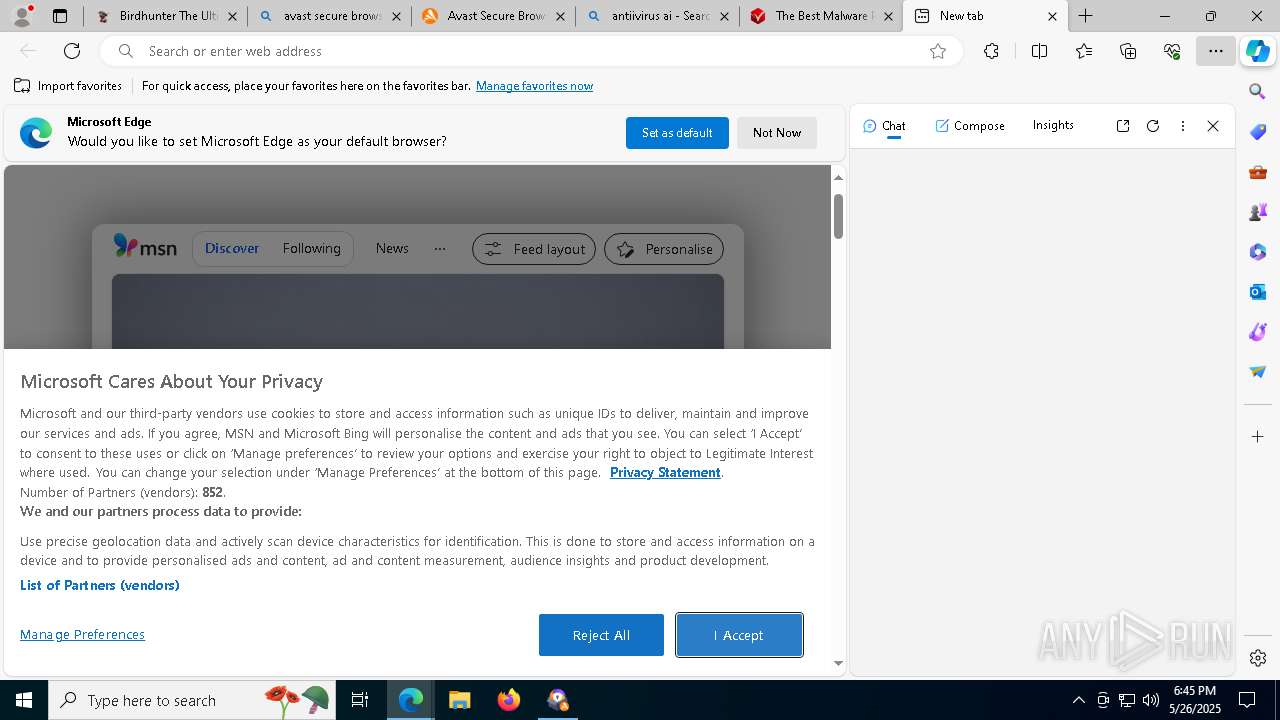Open File Explorer from taskbar
Screen dimensions: 1280x720
(459, 700)
